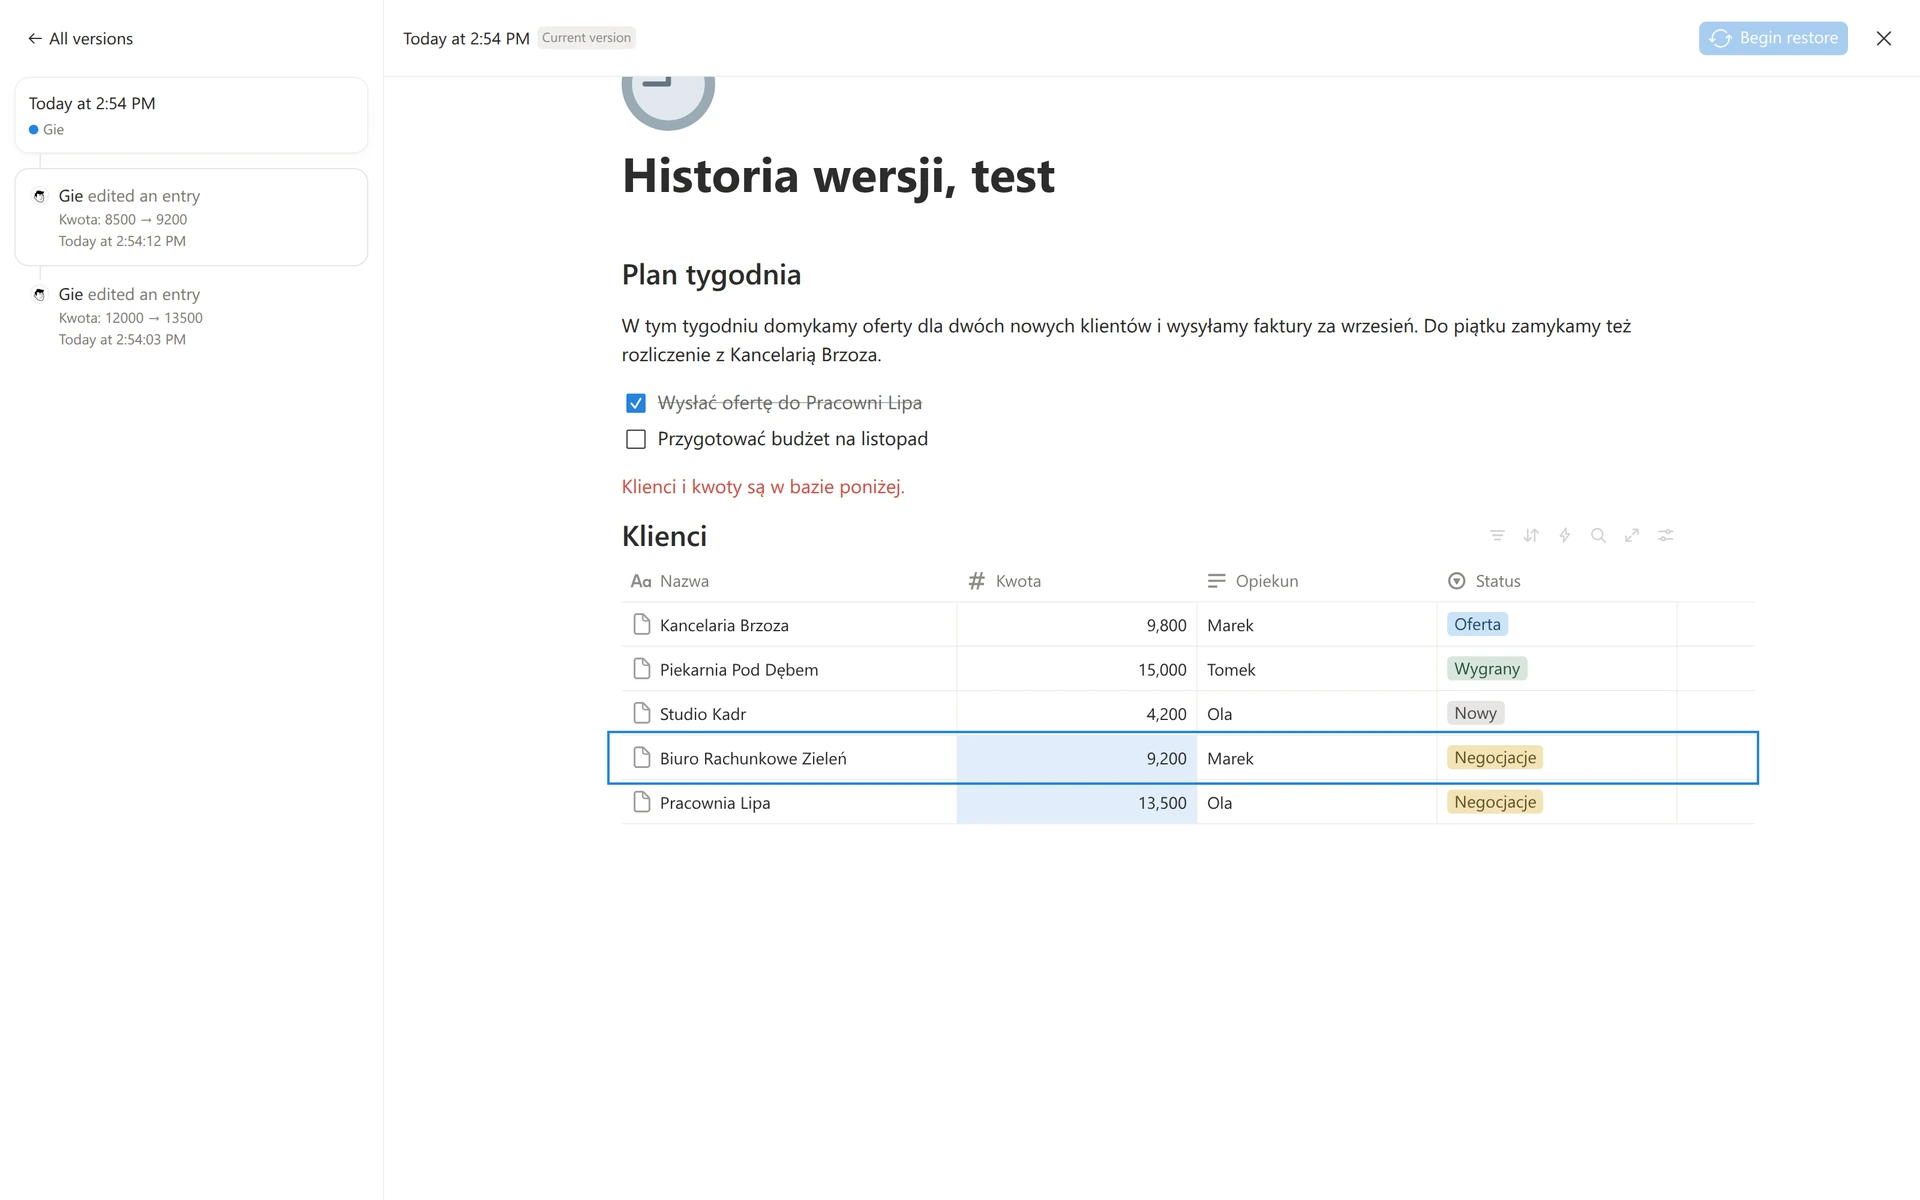Click the search icon in Klienci database
This screenshot has width=1920, height=1200.
(1598, 536)
